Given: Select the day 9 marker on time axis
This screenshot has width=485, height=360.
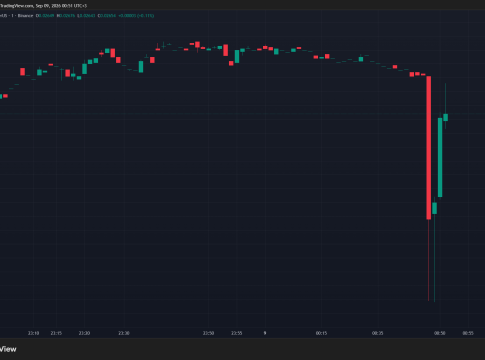Looking at the screenshot, I should 265,333.
